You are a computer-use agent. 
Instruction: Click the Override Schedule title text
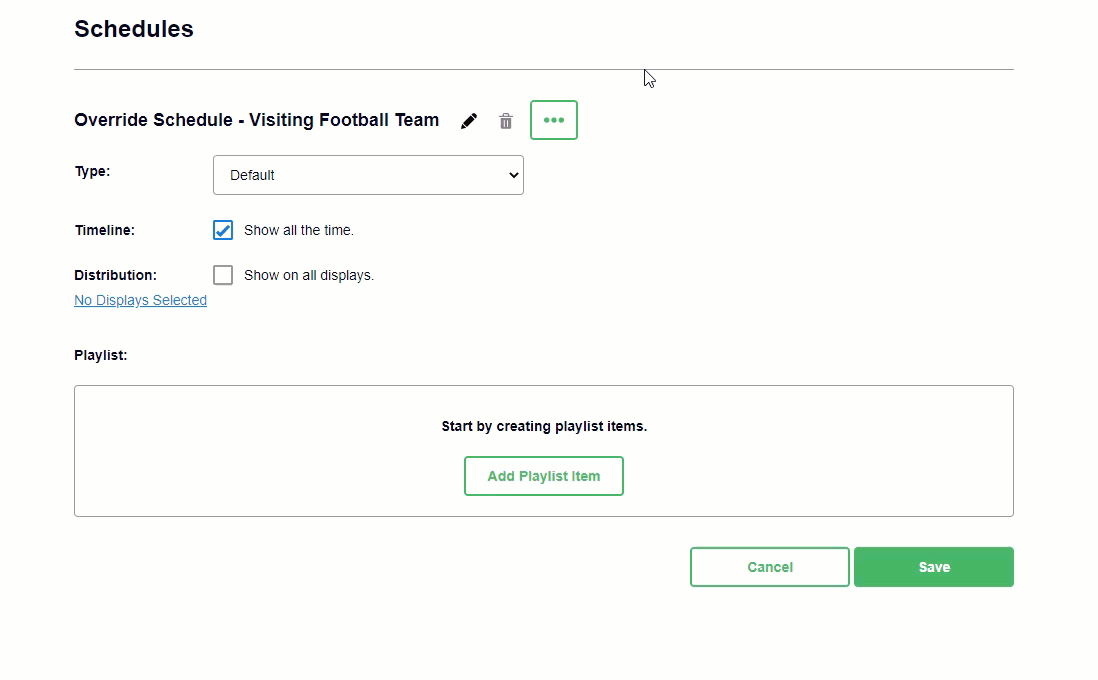256,120
